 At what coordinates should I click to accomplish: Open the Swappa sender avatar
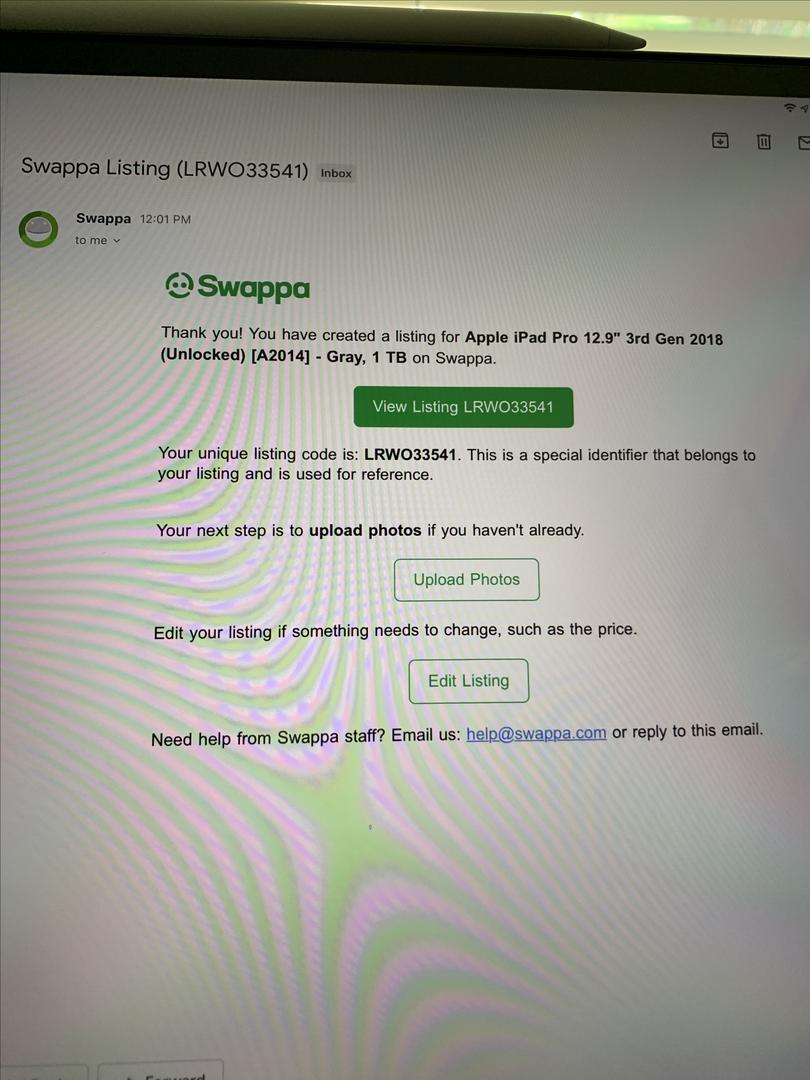(x=38, y=229)
